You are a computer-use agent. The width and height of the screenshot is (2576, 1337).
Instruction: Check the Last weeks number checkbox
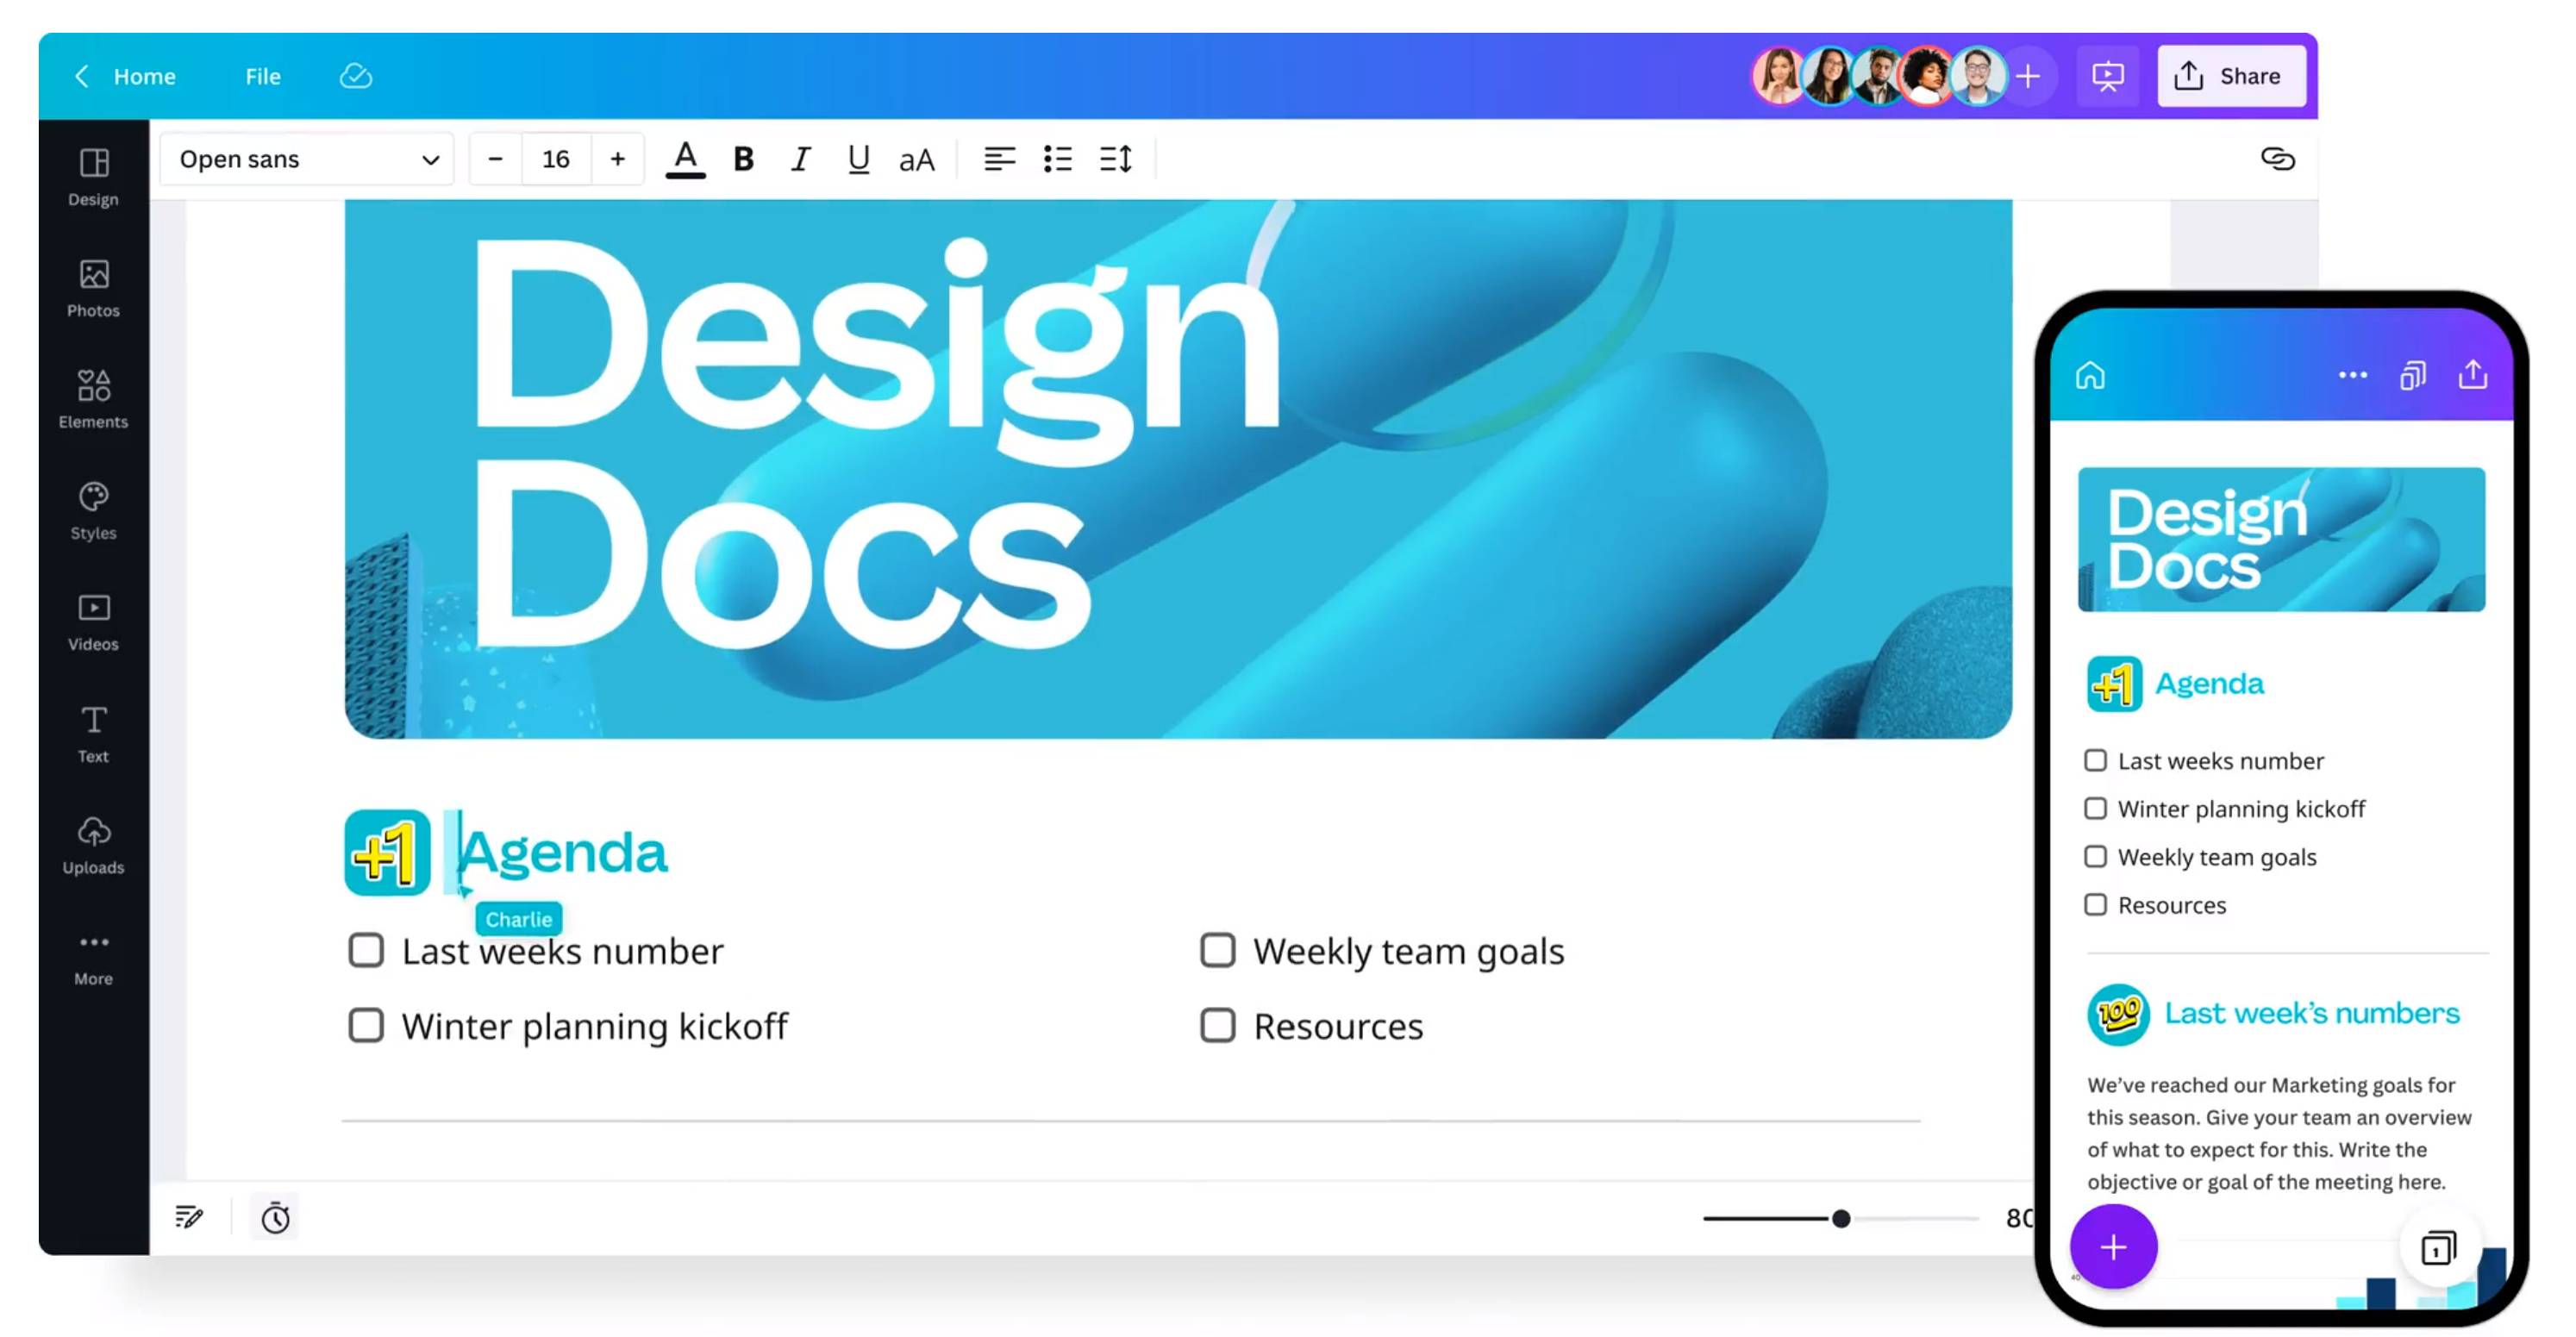366,950
